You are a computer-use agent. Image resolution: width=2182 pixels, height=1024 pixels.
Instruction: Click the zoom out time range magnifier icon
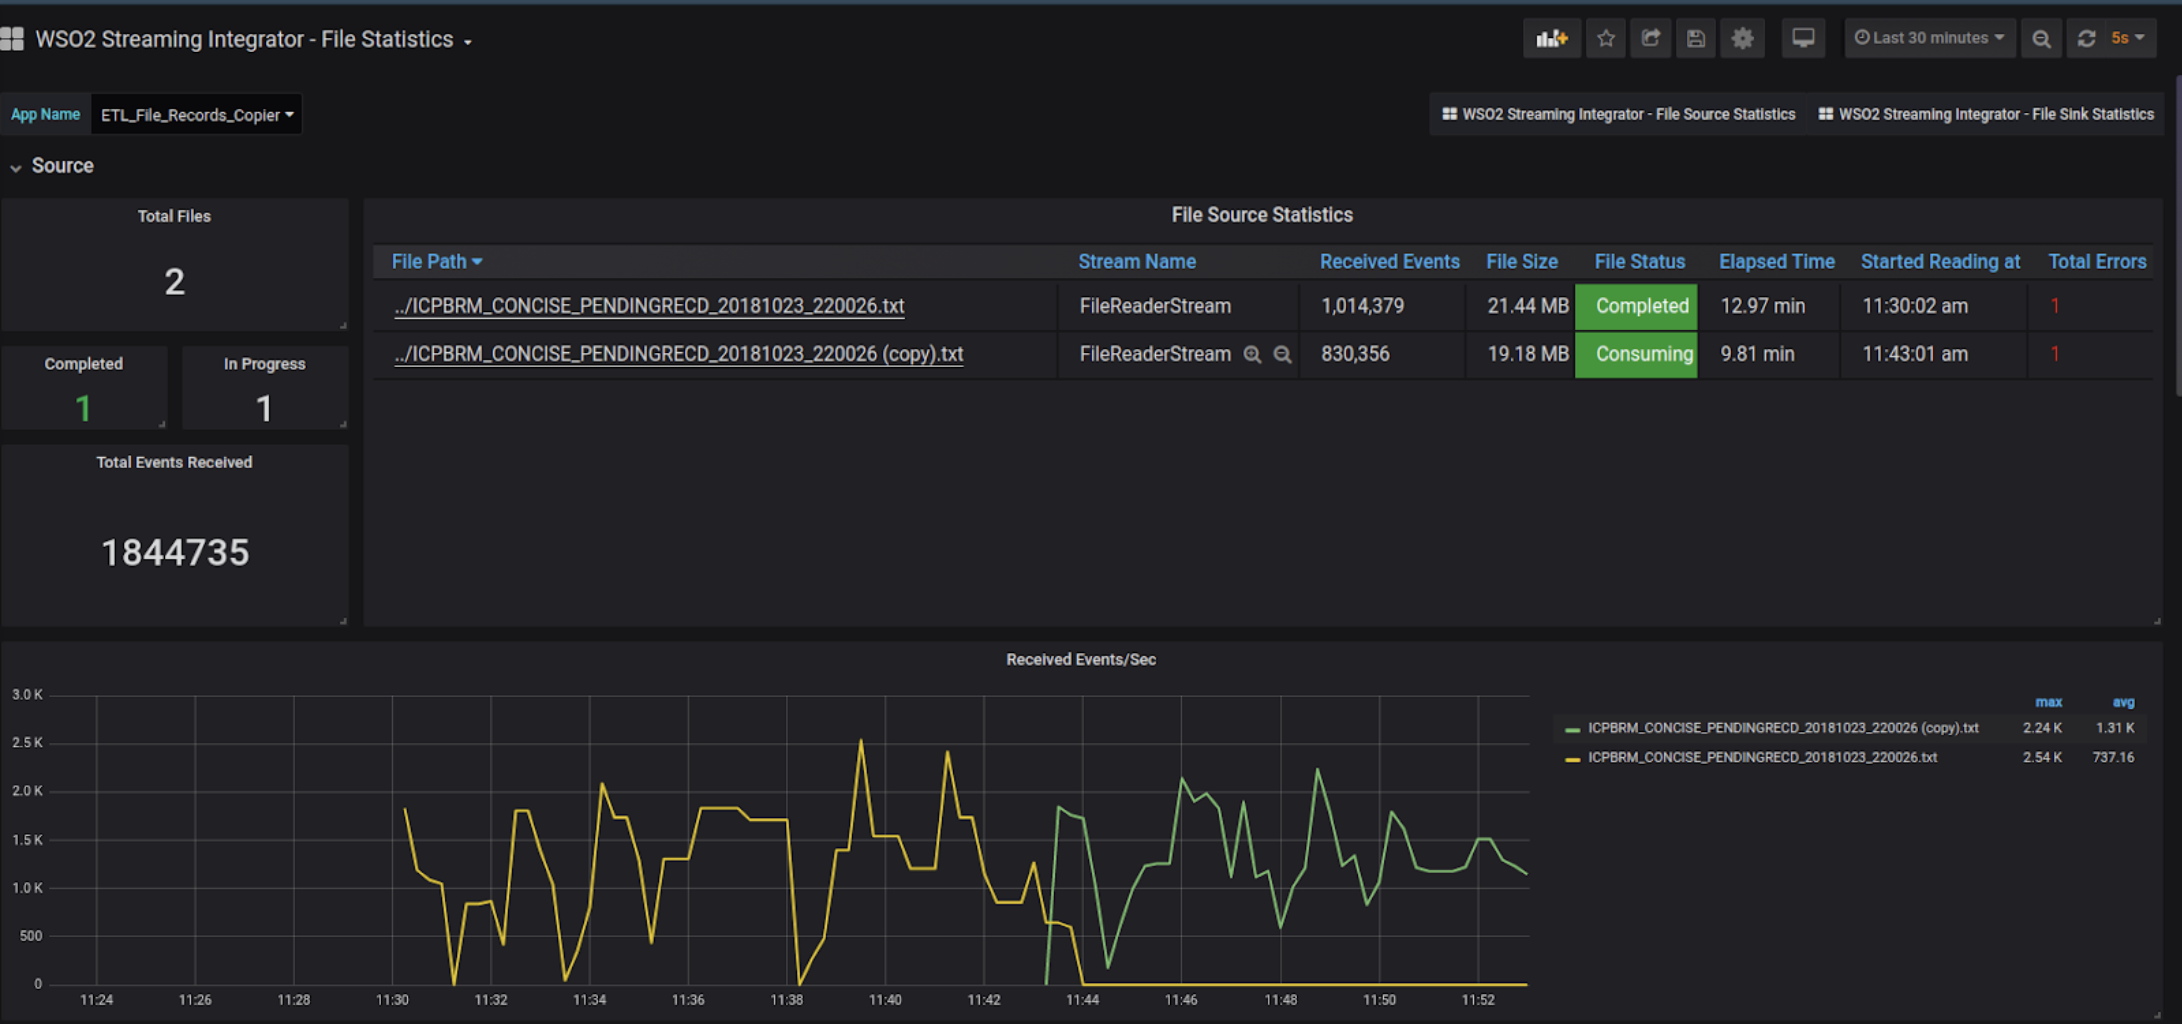(x=2041, y=38)
